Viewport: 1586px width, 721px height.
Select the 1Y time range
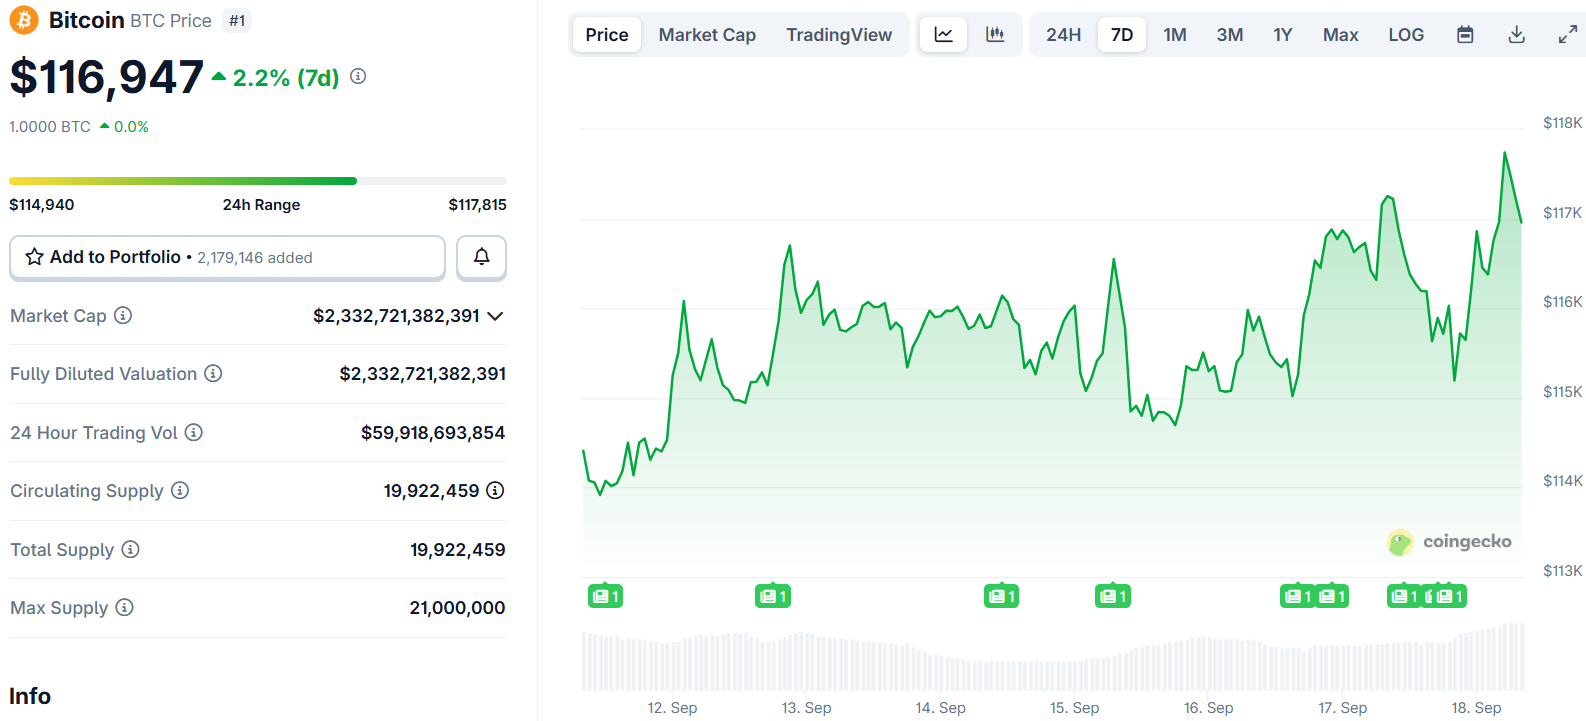[1283, 34]
